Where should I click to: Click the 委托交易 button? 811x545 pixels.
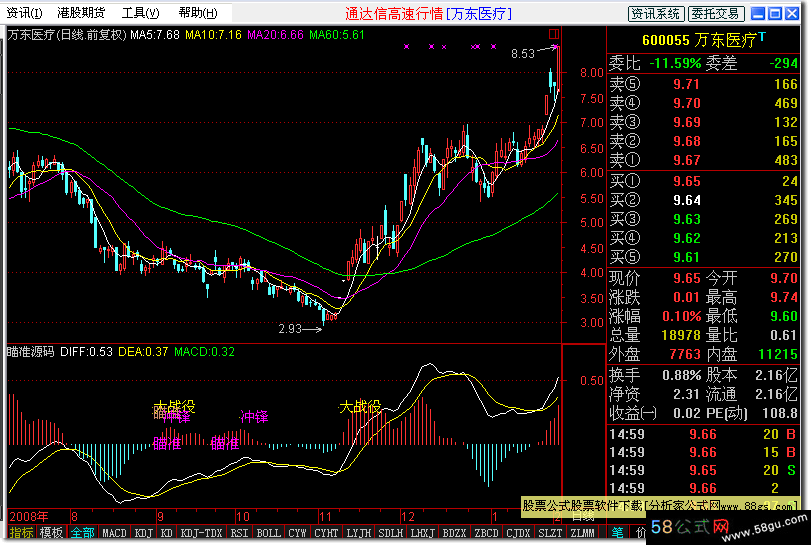click(716, 13)
